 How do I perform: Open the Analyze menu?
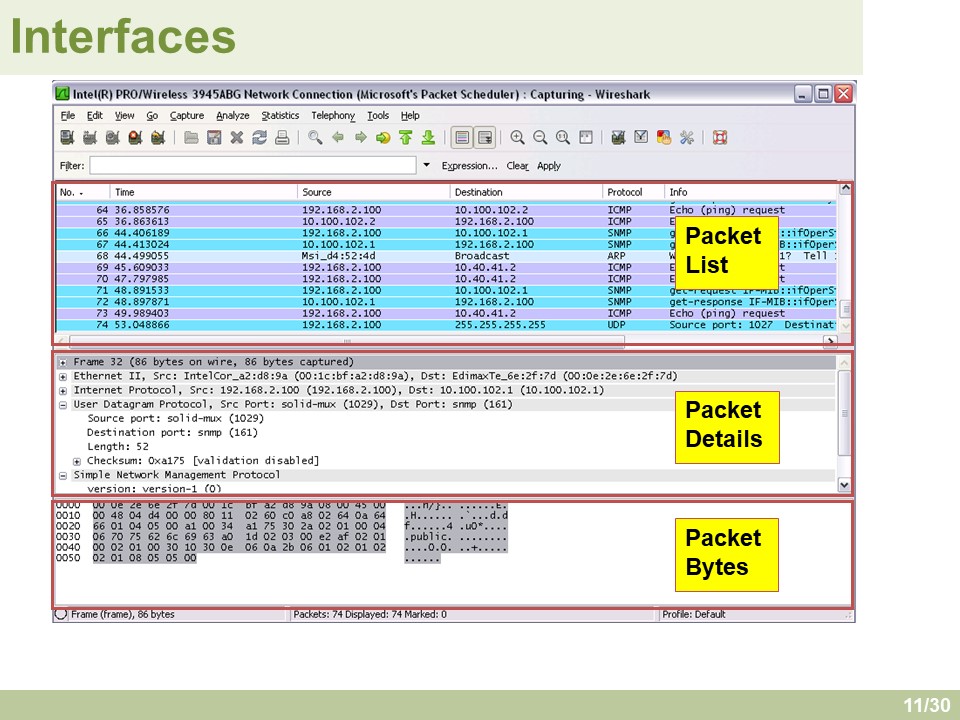click(232, 116)
